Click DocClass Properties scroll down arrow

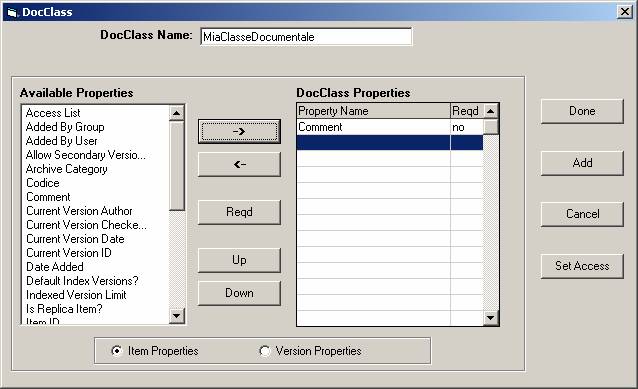[491, 318]
